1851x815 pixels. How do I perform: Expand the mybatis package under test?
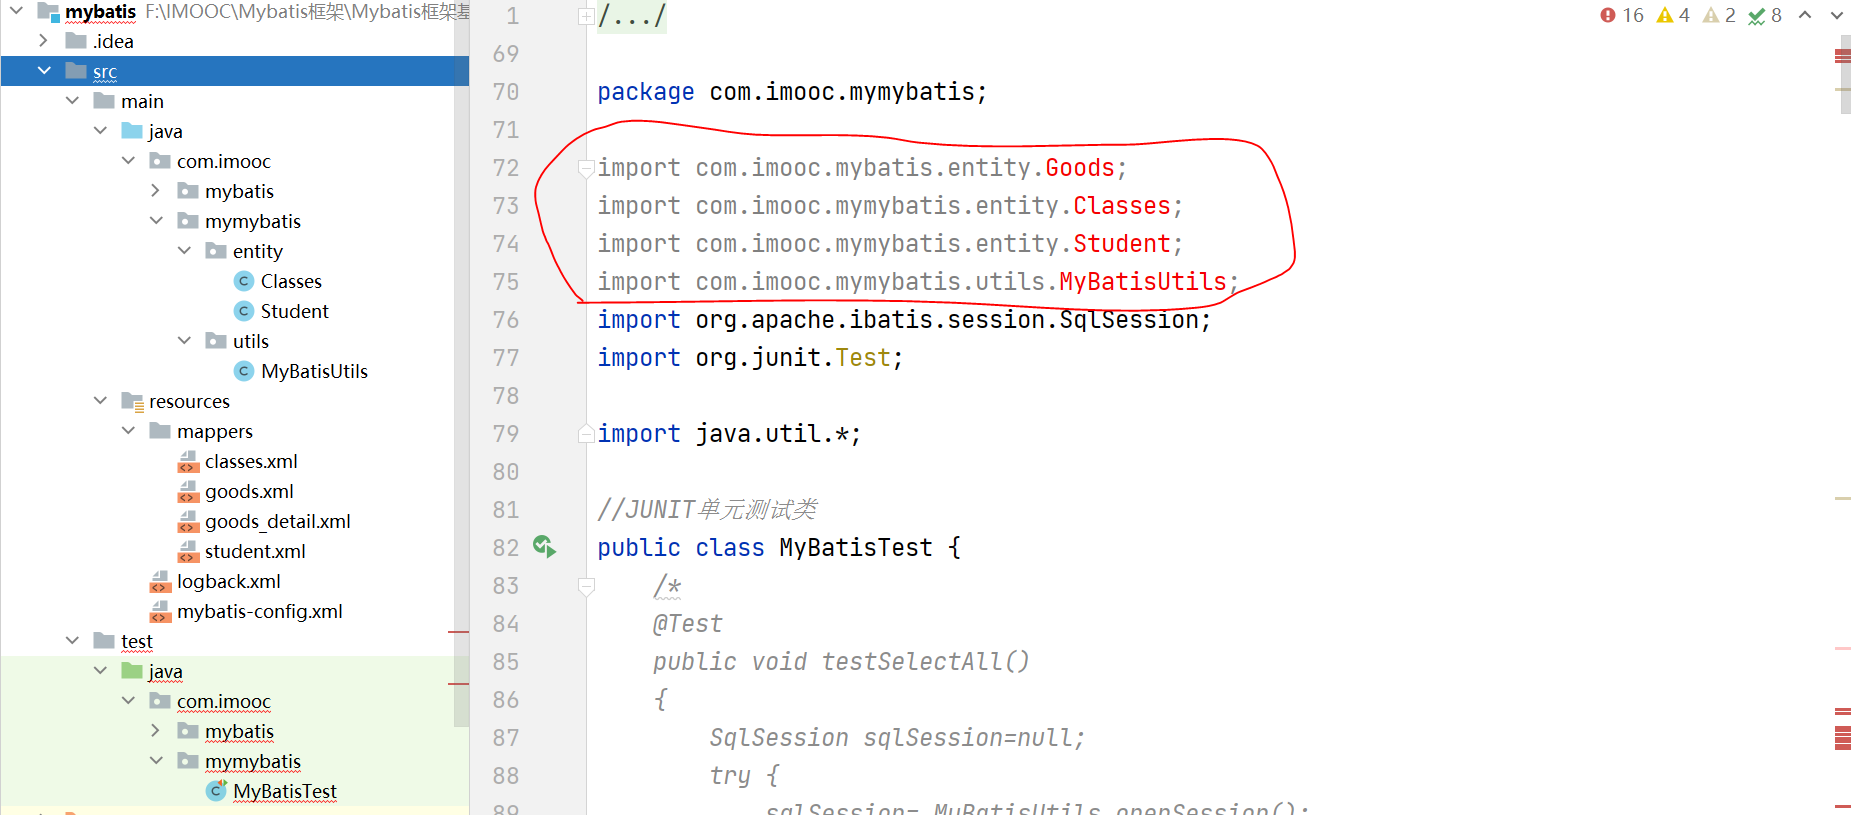tap(155, 731)
